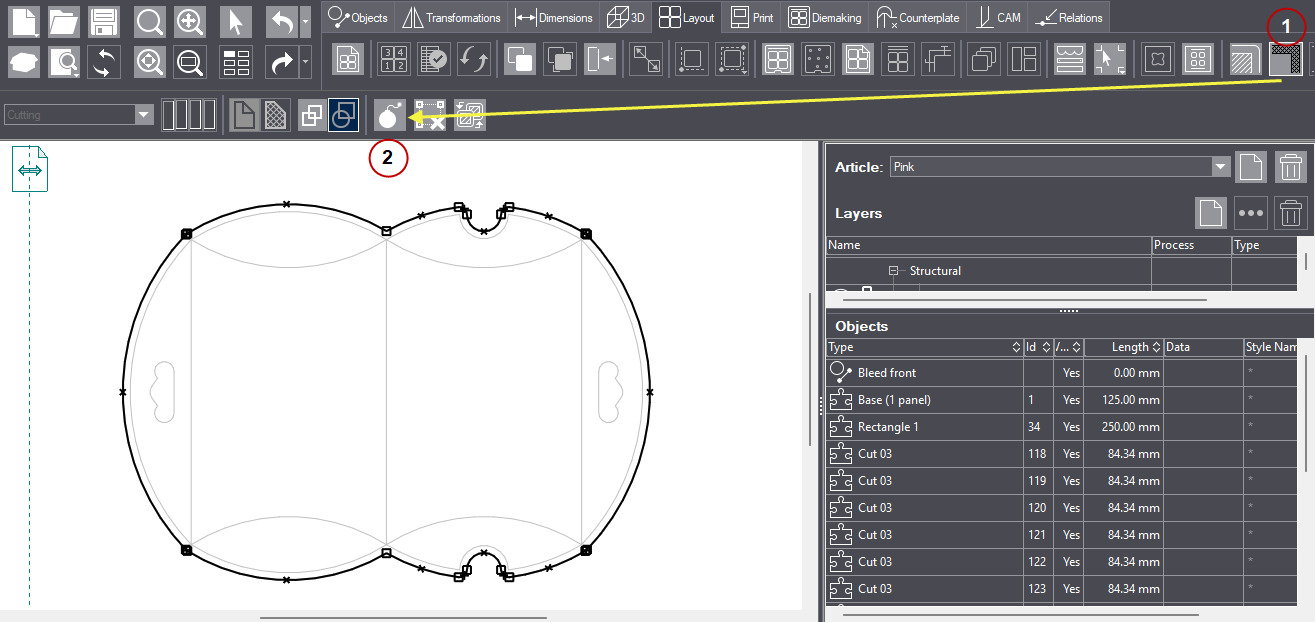This screenshot has height=622, width=1315.
Task: Click the save floppy disk icon
Action: pyautogui.click(x=104, y=21)
